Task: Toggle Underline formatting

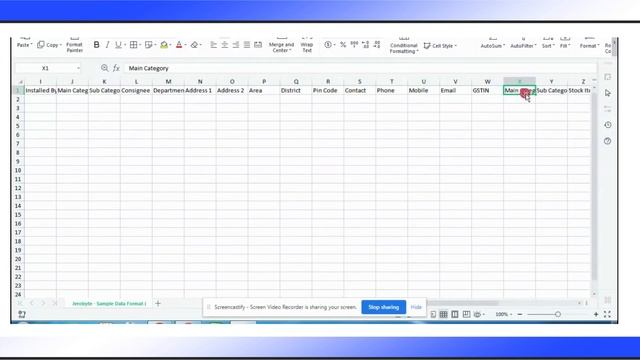Action: point(118,45)
